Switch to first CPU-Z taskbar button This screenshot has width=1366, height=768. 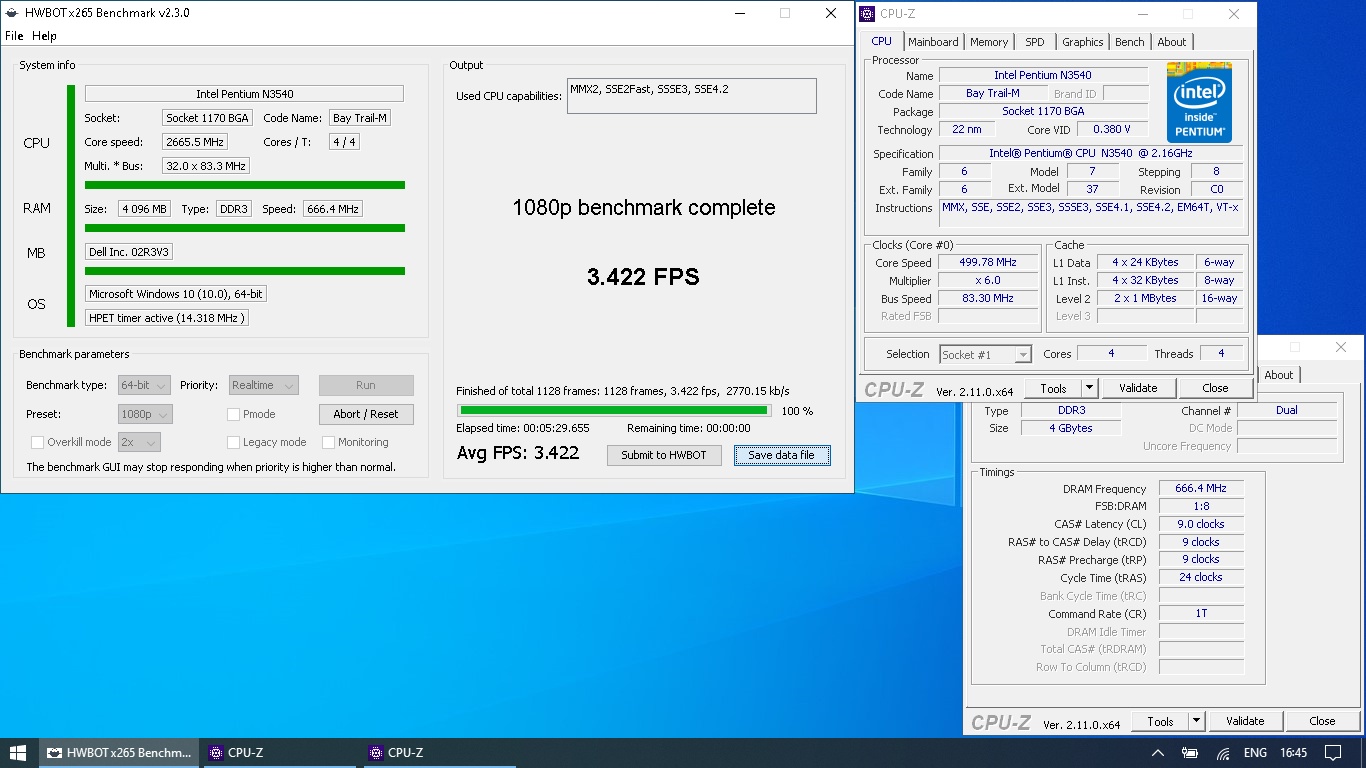pyautogui.click(x=281, y=753)
